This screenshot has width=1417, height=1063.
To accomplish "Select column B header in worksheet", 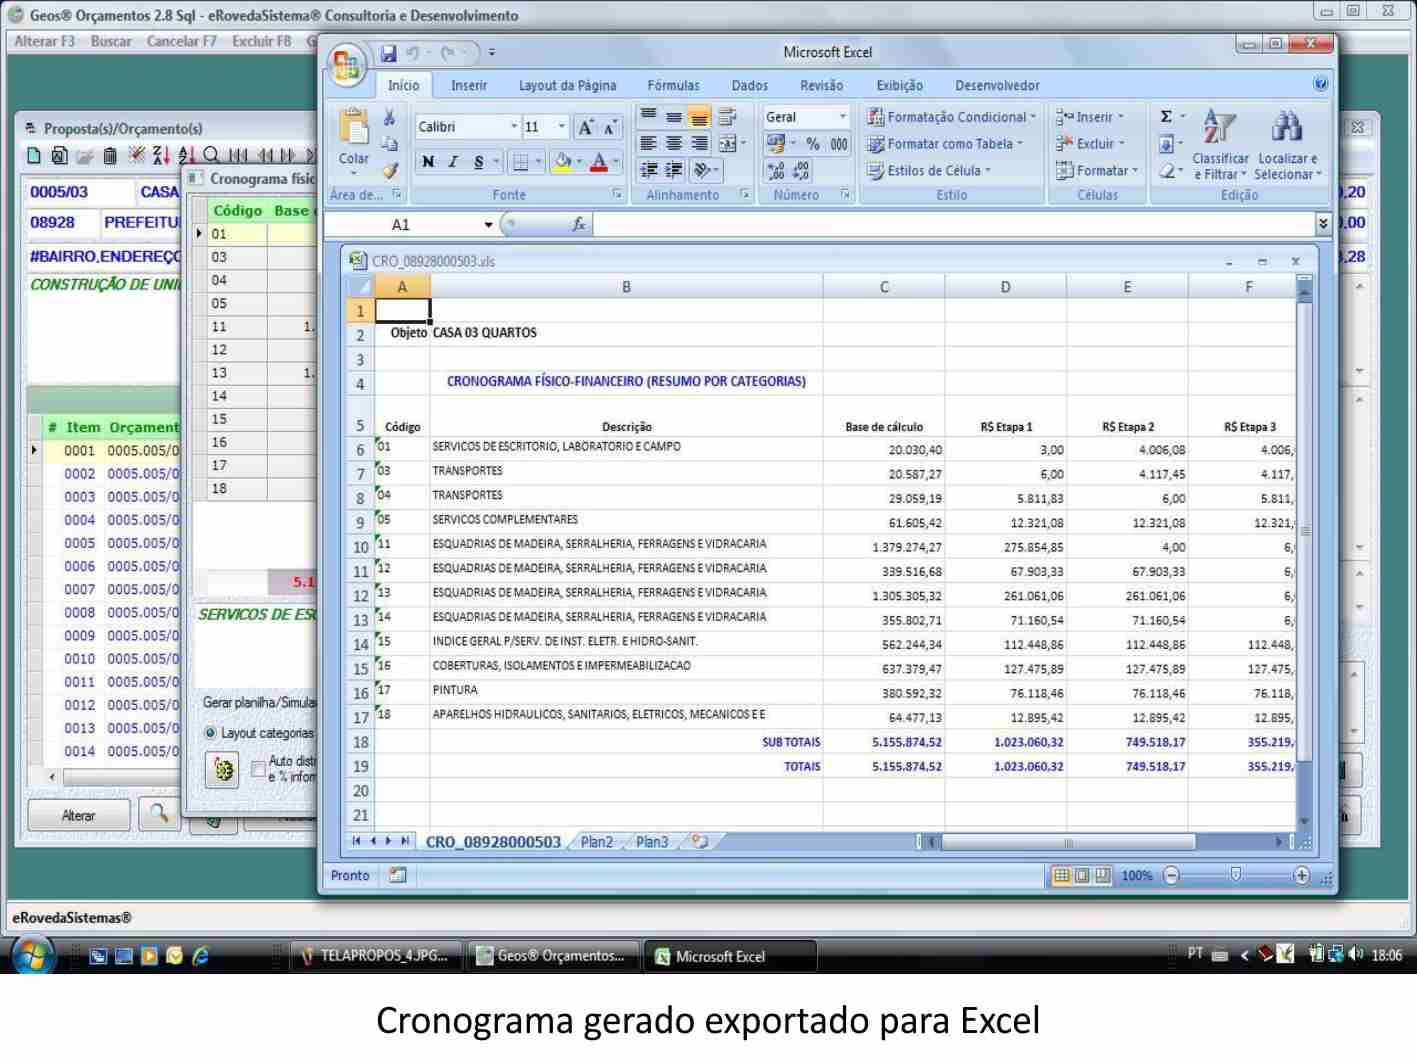I will click(x=626, y=287).
